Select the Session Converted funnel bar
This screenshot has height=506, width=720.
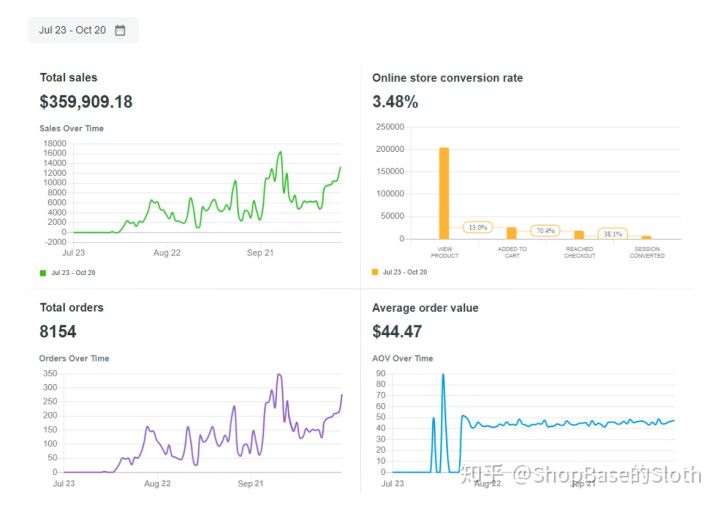pyautogui.click(x=647, y=237)
